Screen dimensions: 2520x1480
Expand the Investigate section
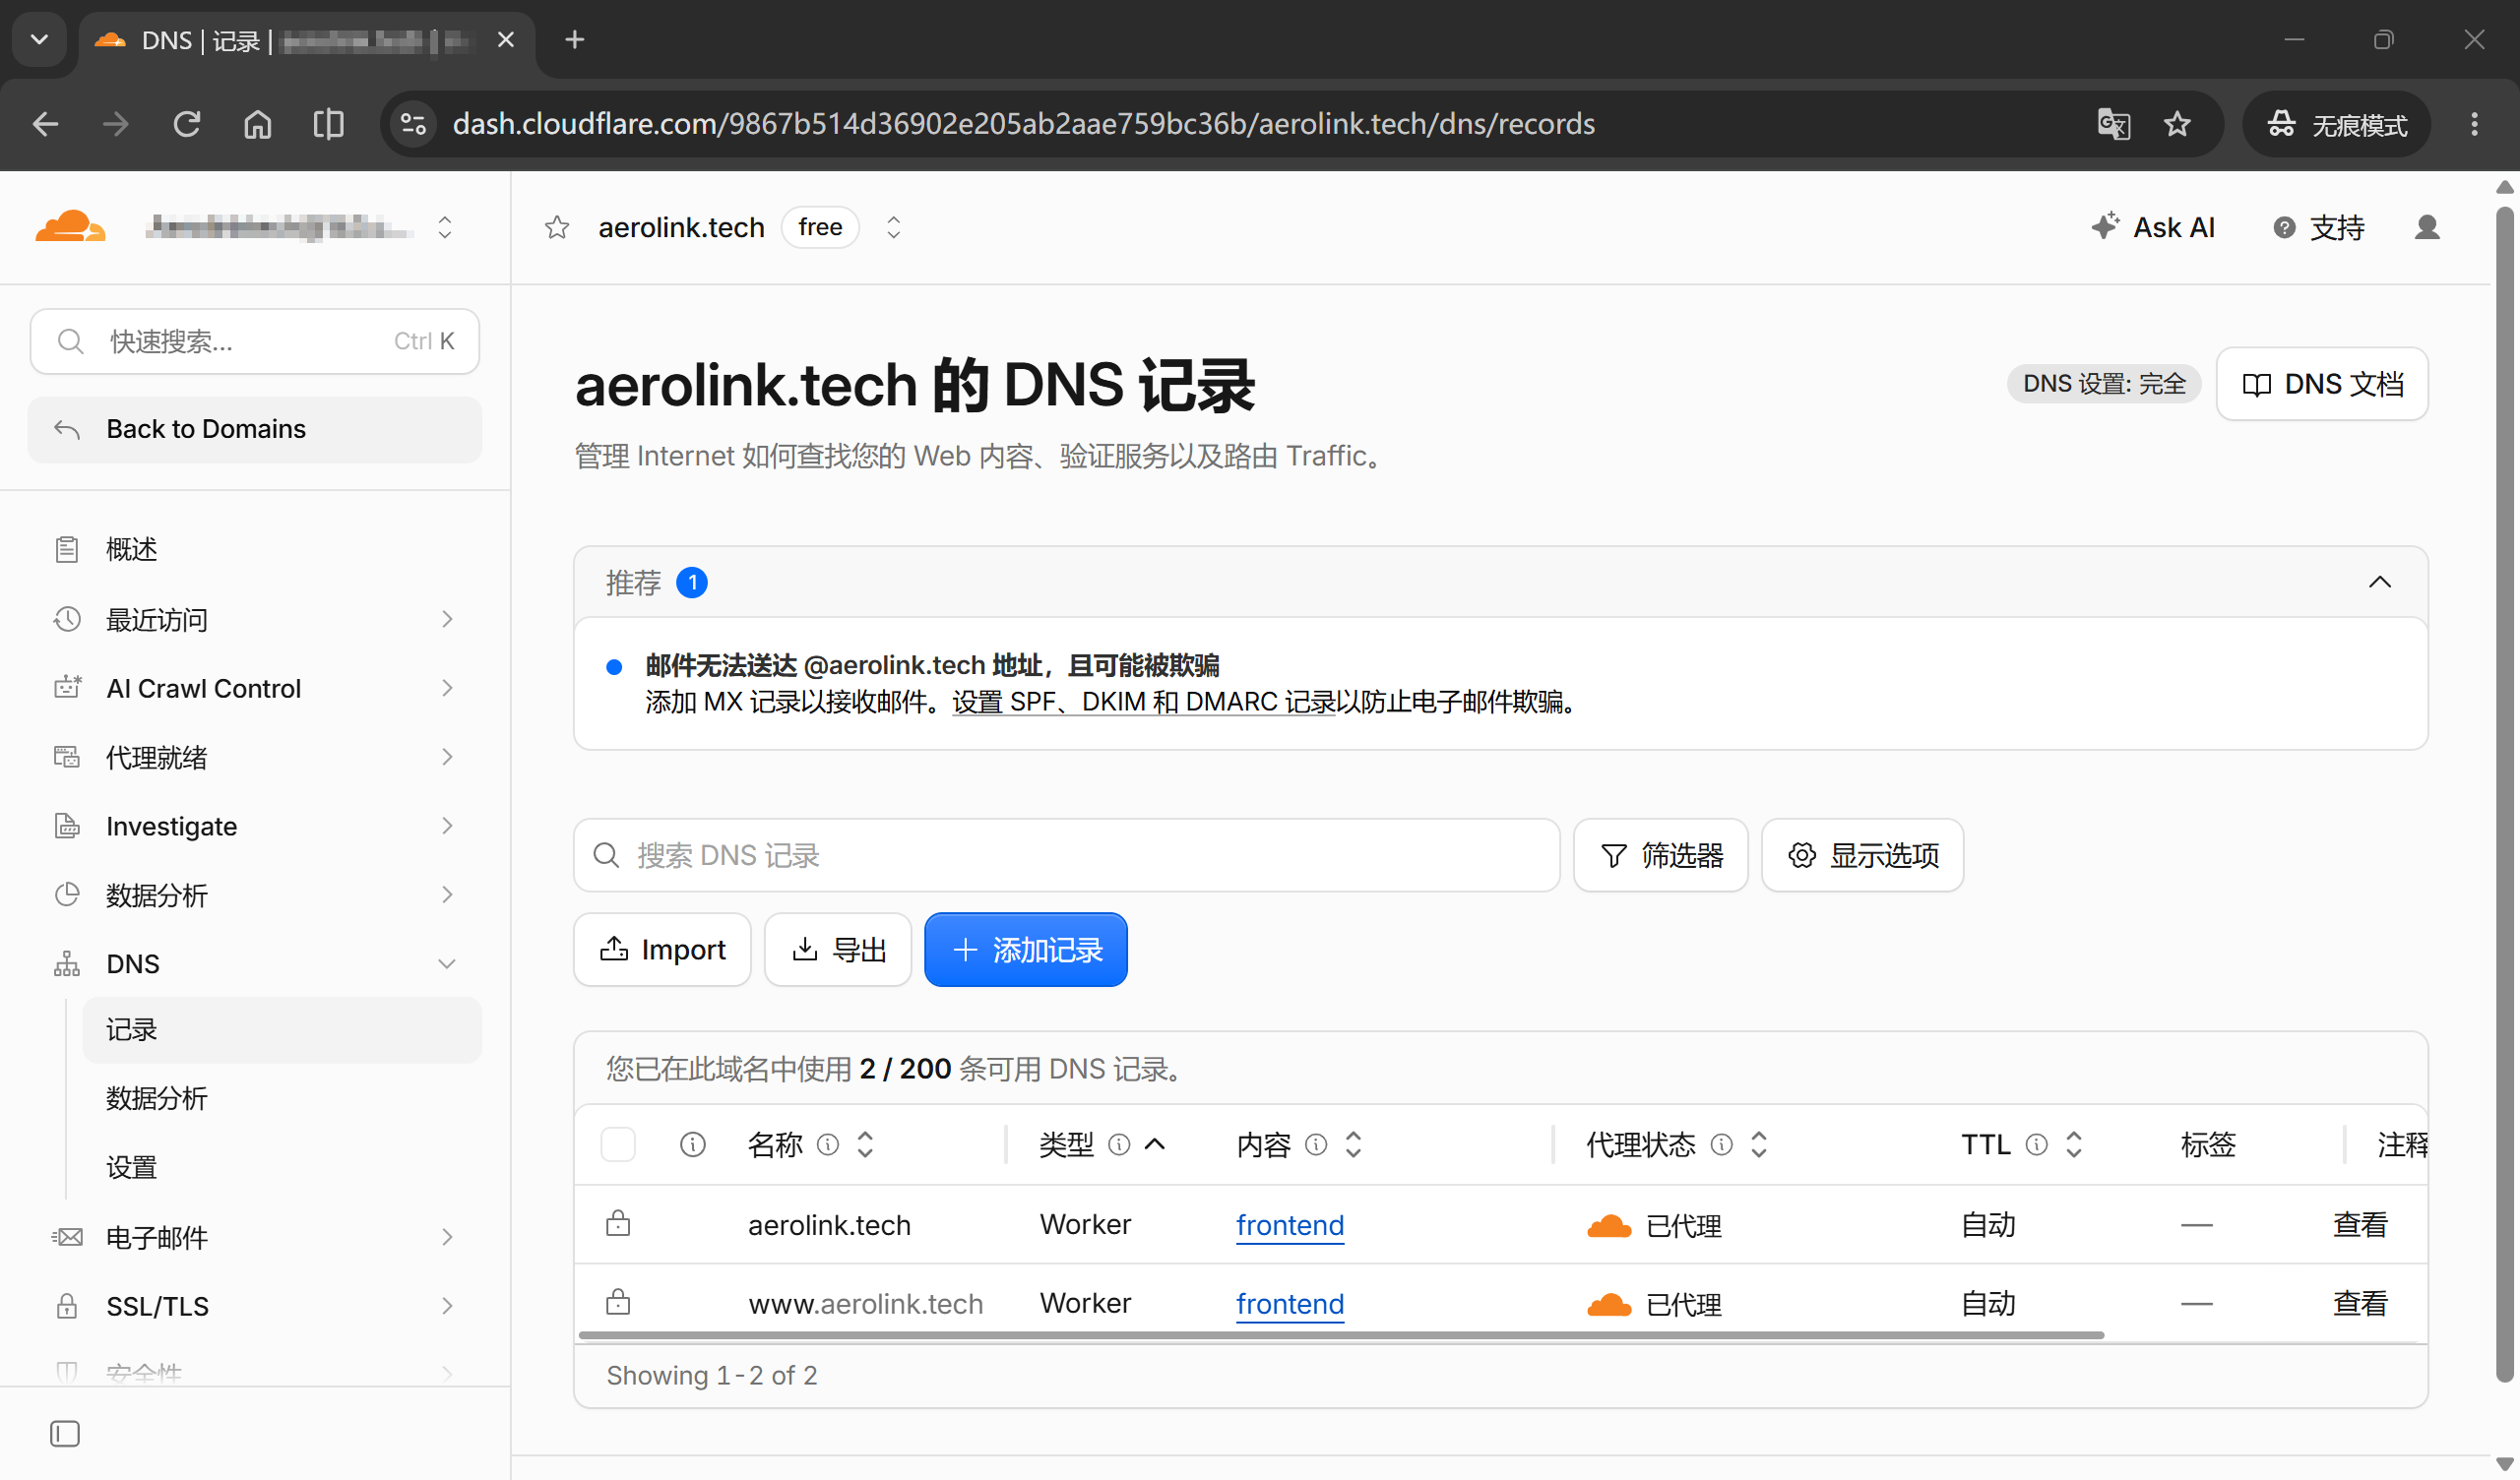pos(255,826)
